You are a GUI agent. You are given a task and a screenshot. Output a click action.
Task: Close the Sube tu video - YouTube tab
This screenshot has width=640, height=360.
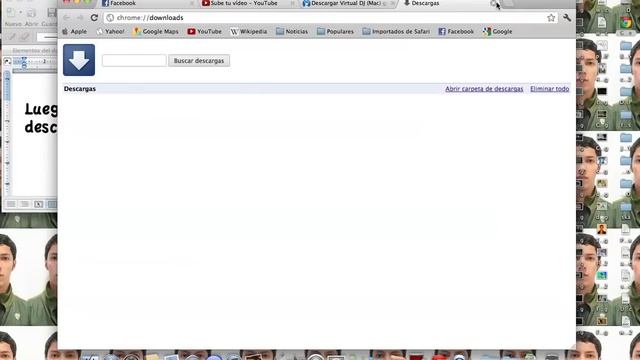(x=292, y=3)
